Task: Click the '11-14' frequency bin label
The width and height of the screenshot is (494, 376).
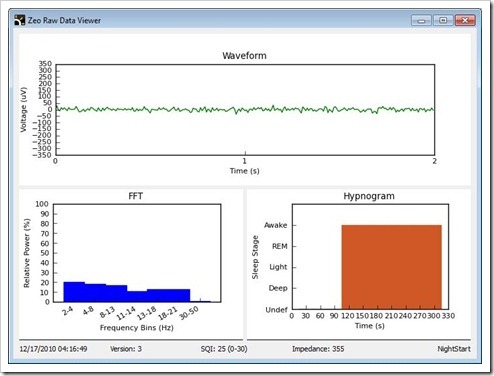Action: point(126,313)
